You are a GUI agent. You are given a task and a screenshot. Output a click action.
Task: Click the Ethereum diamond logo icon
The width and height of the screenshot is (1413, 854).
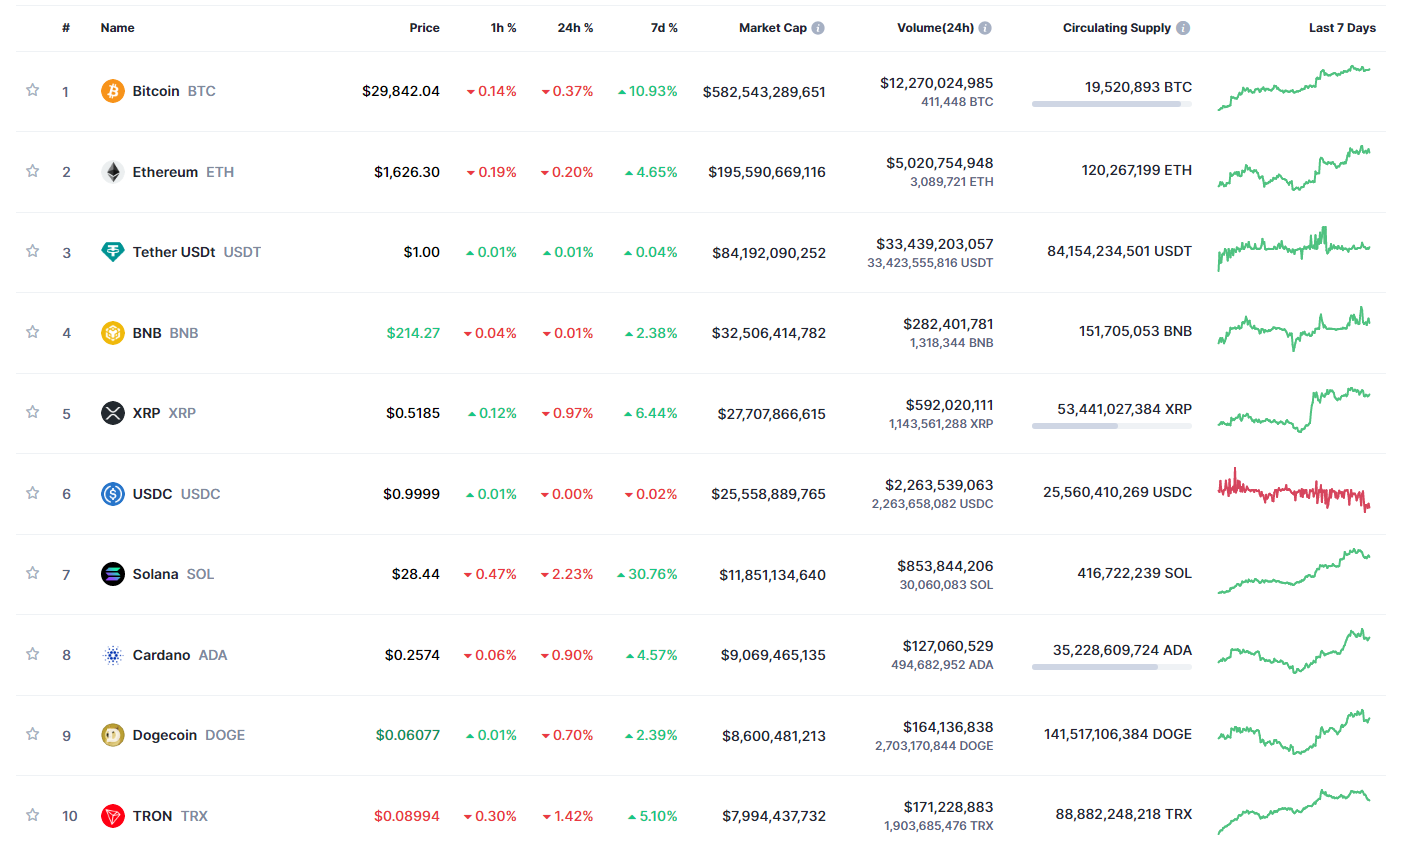(x=113, y=172)
